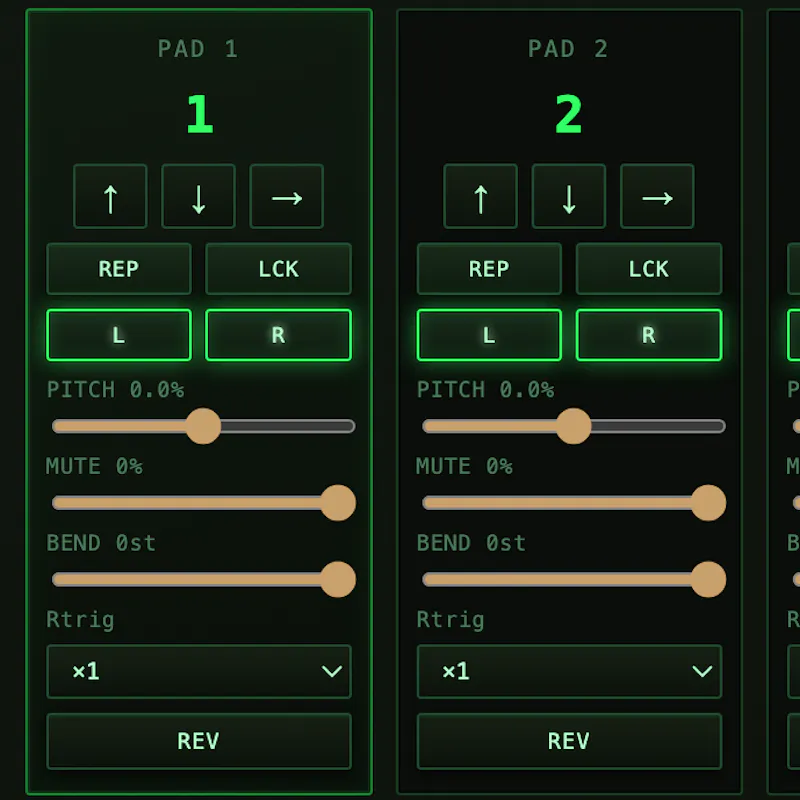This screenshot has height=800, width=800.
Task: Click the BEND 0st label on Pad 1
Action: (101, 543)
